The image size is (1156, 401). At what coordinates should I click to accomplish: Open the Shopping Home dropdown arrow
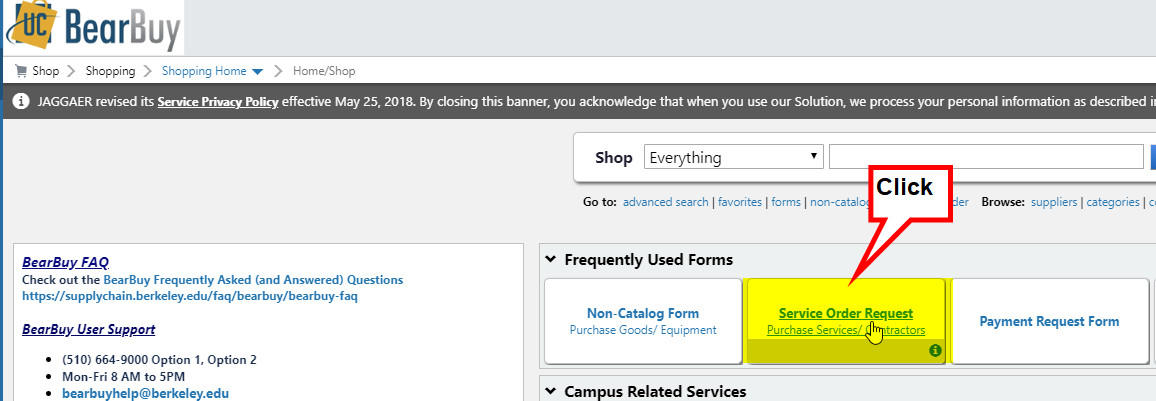click(257, 72)
